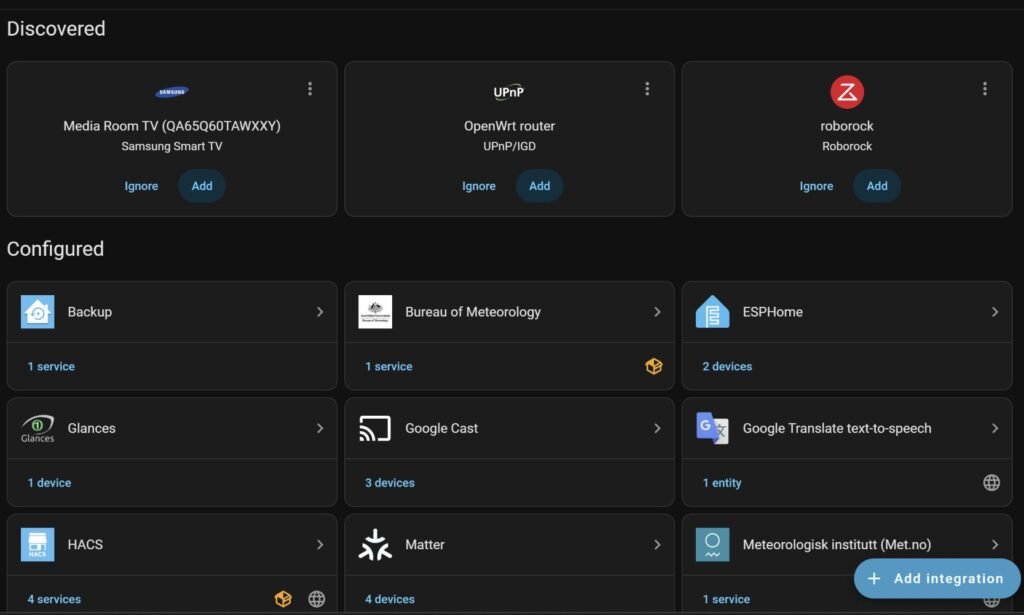
Task: Click the globe icon on the Google Translate card
Action: [991, 482]
